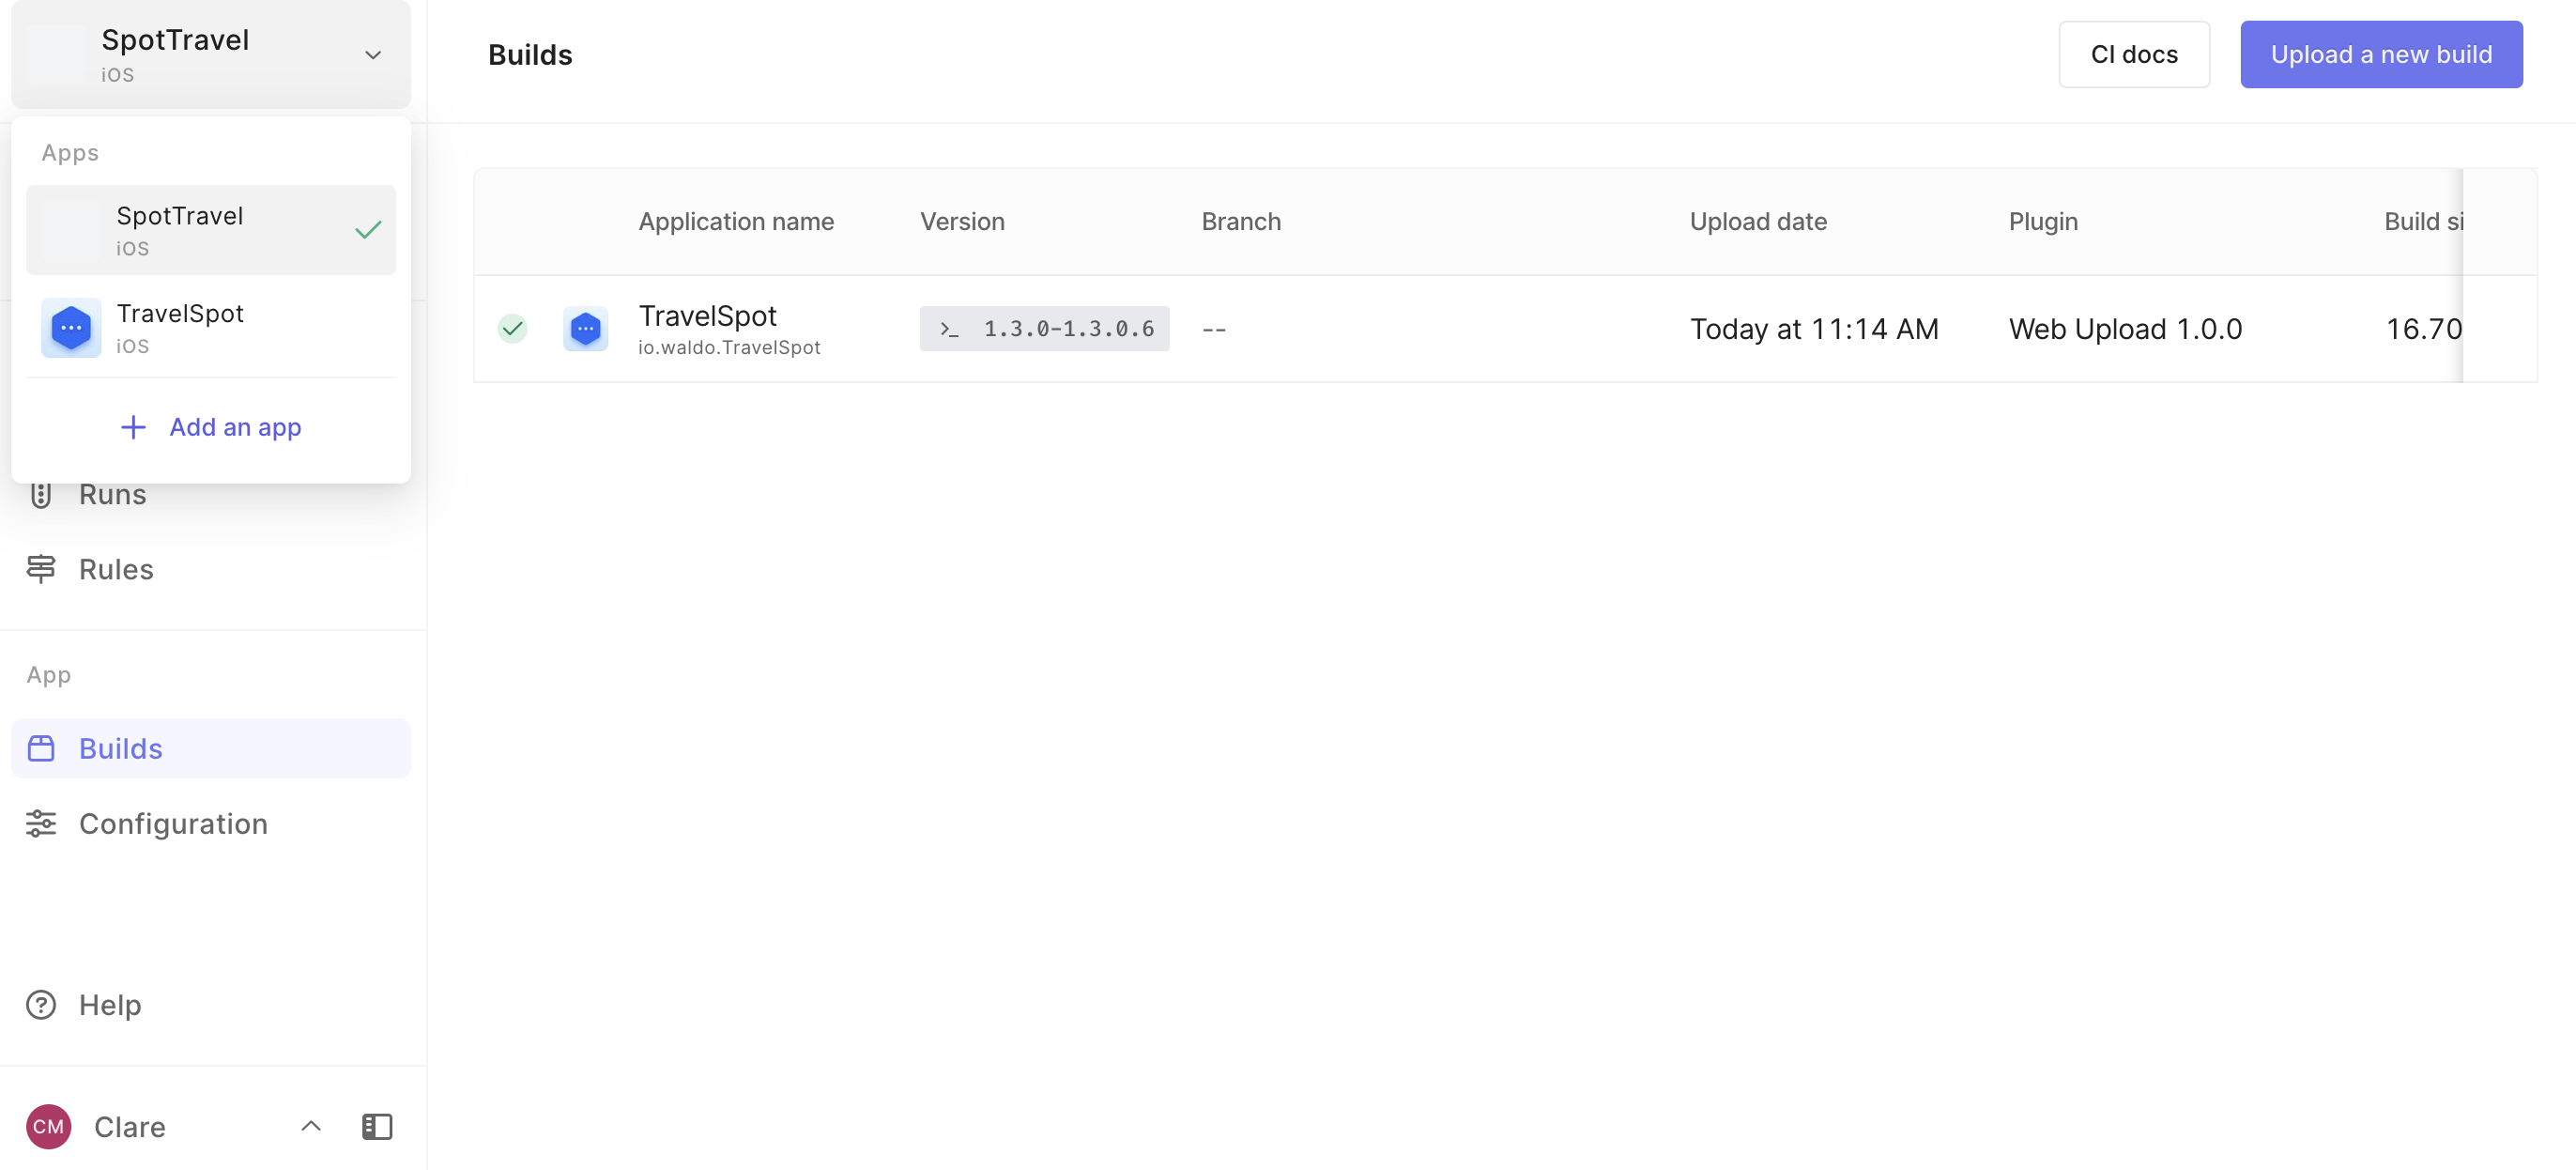Select TravelSpot iOS from apps list
This screenshot has width=2576, height=1170.
pos(211,328)
